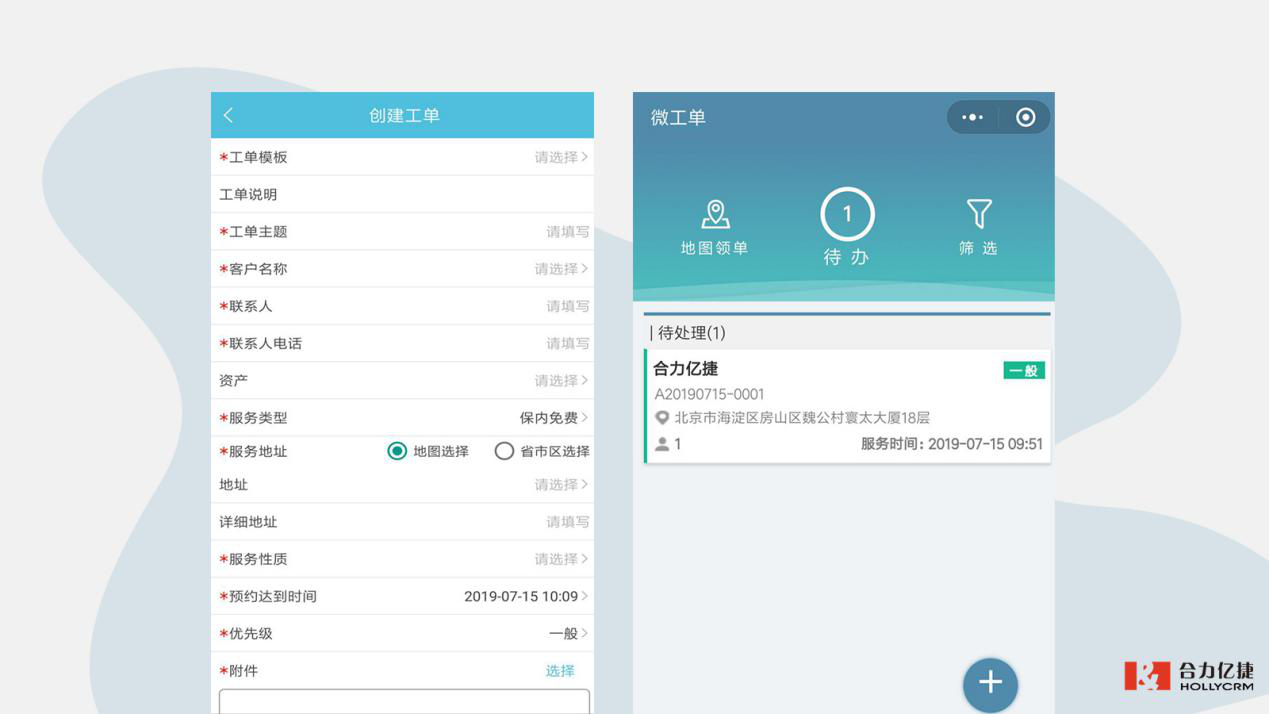
Task: Click 详细地址 input field
Action: [x=402, y=522]
